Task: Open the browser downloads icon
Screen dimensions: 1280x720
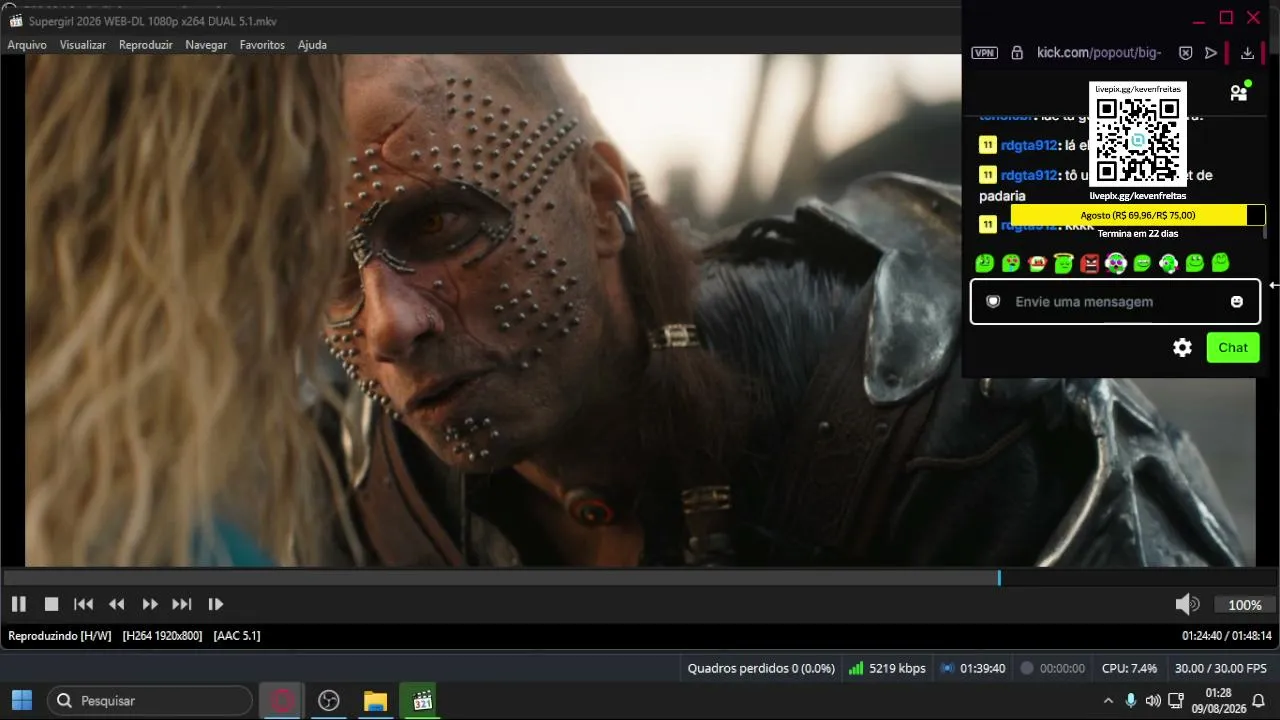Action: [1248, 53]
